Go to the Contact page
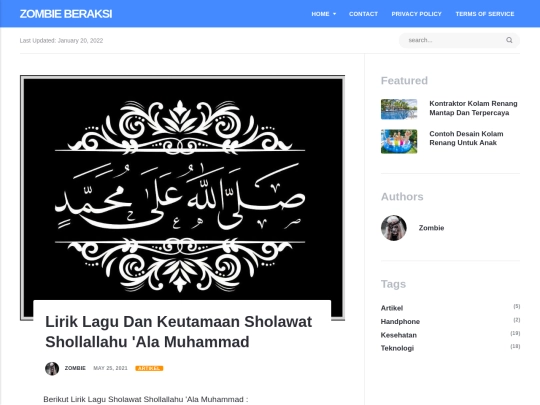The image size is (540, 405). 363,14
